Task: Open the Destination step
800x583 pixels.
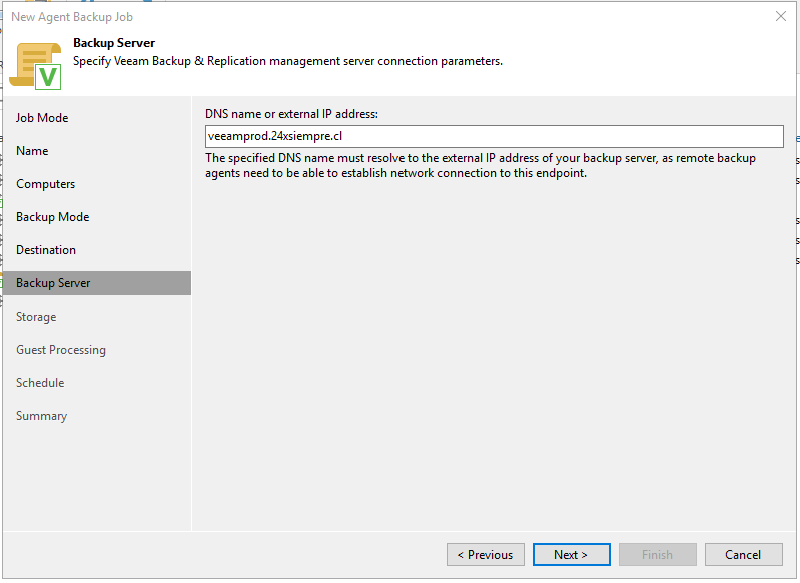Action: 46,250
